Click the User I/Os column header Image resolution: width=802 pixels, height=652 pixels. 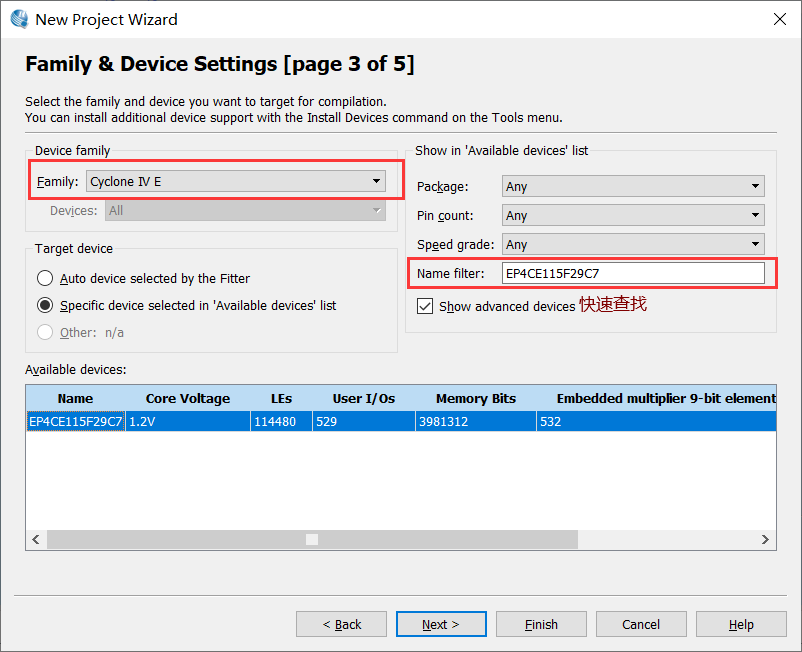point(364,398)
